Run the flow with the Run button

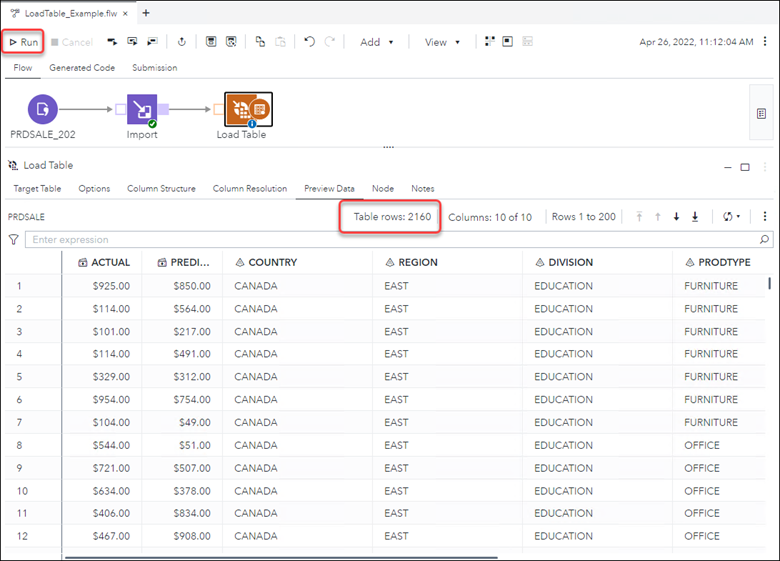[x=24, y=42]
